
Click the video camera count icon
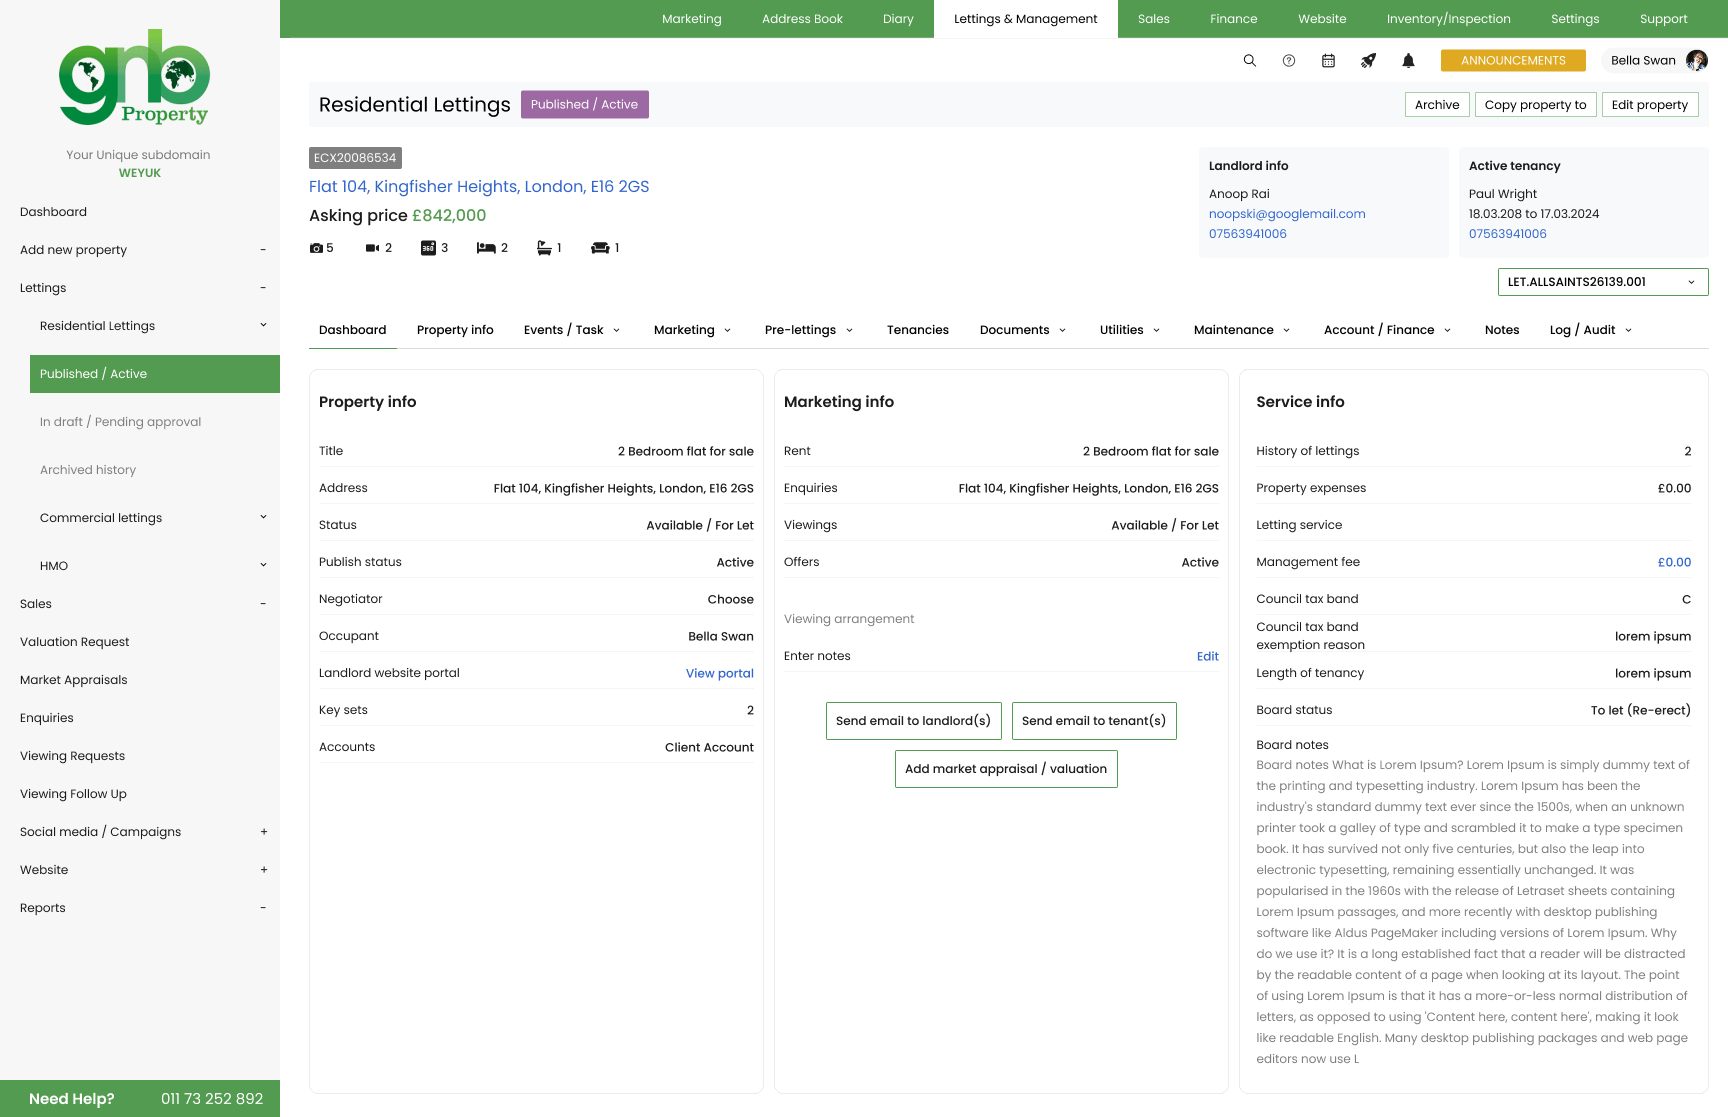(372, 248)
